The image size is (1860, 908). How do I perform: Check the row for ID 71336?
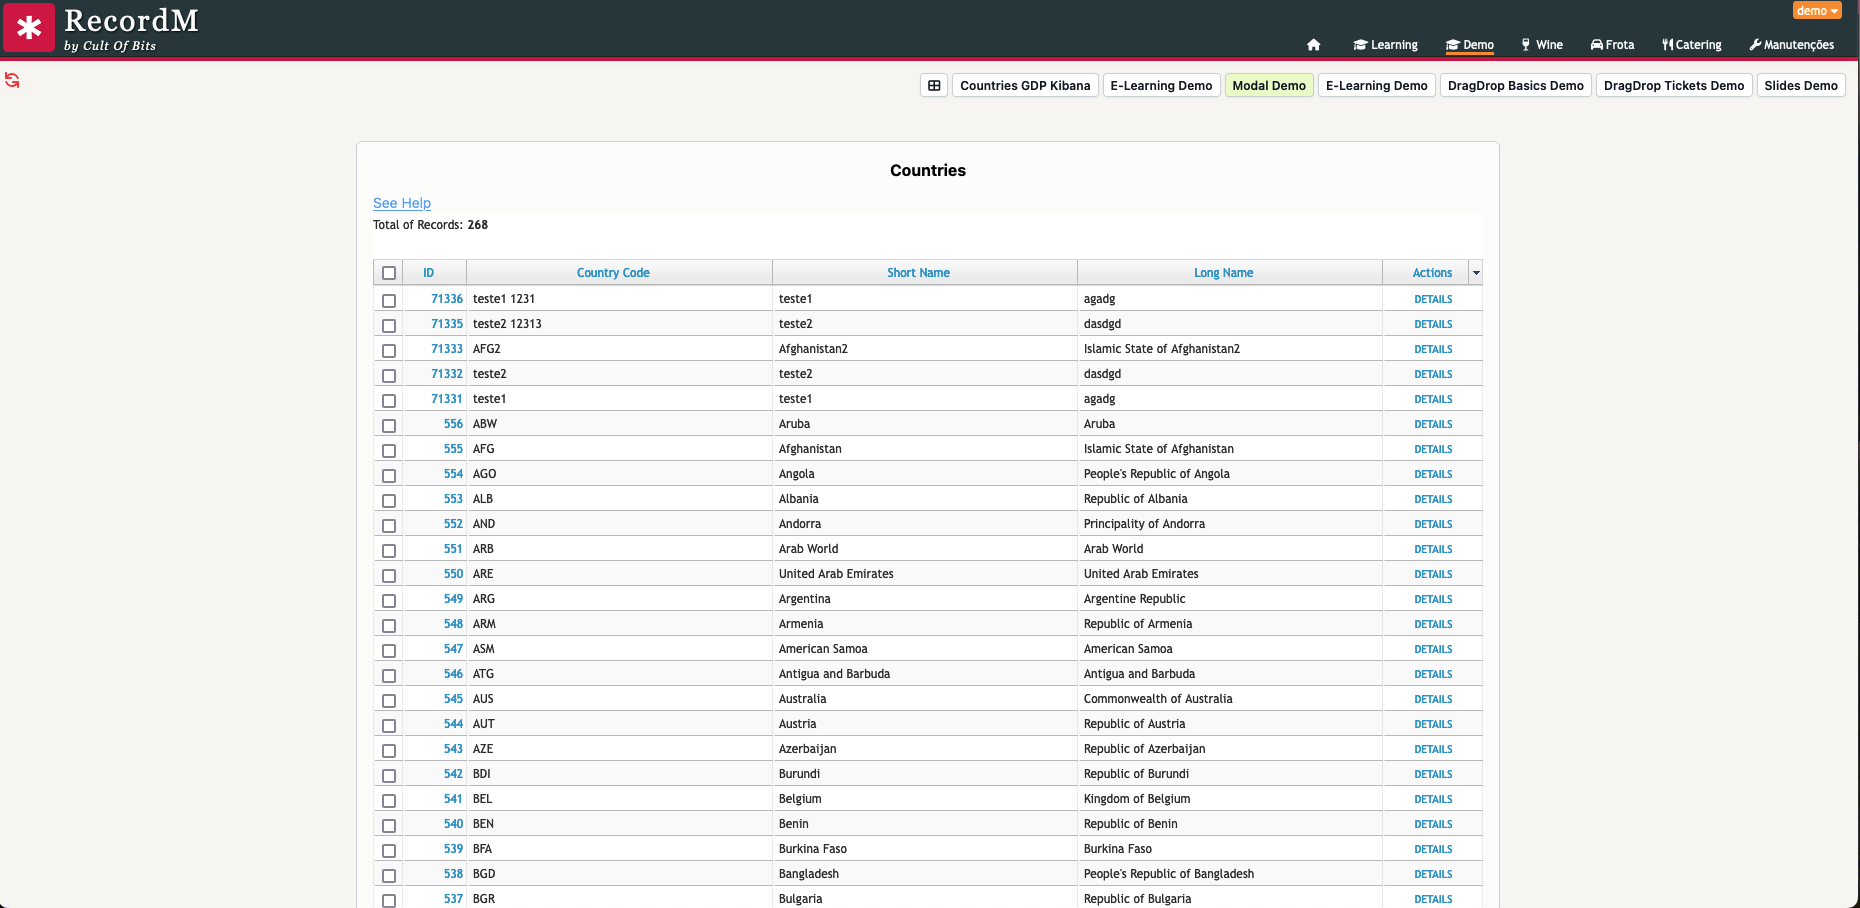pos(389,300)
